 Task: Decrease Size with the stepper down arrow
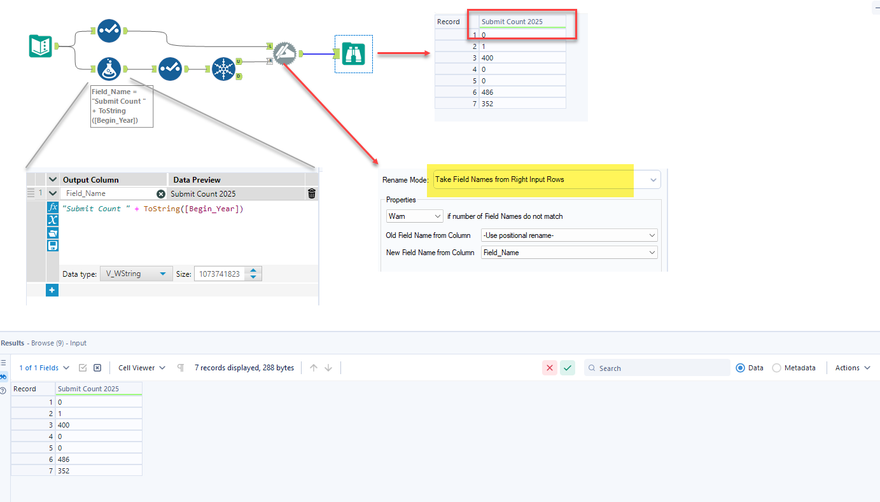pos(254,277)
